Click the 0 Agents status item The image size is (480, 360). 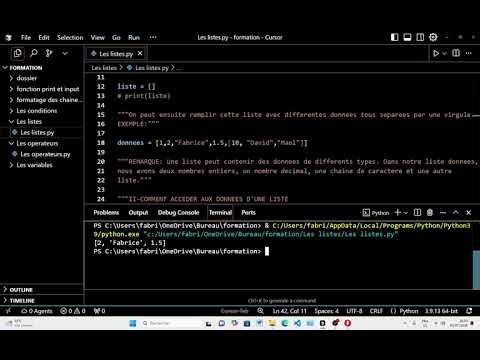pos(37,311)
